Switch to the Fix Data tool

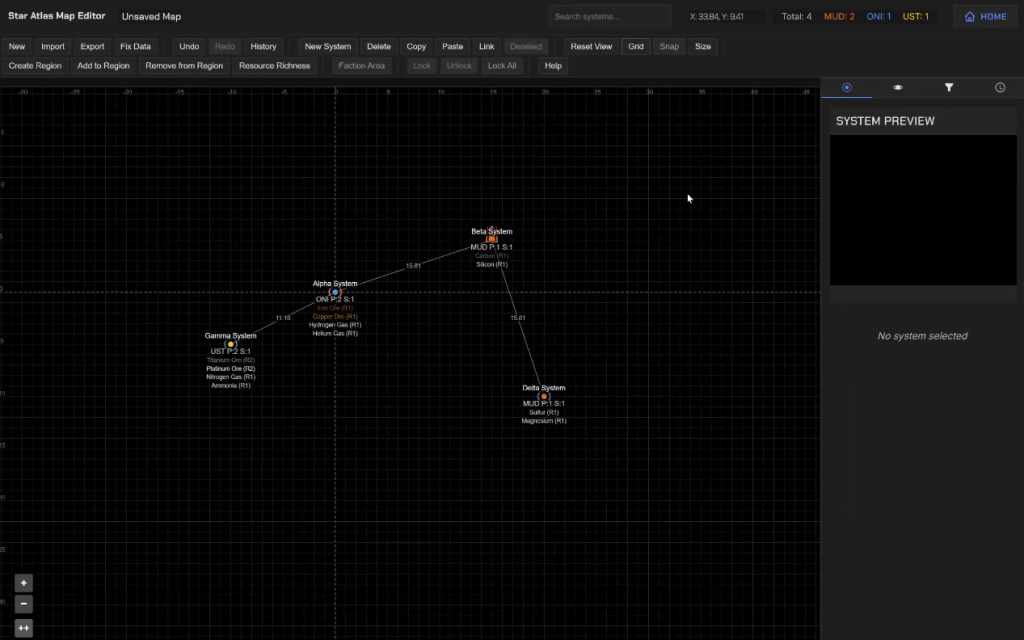point(135,46)
